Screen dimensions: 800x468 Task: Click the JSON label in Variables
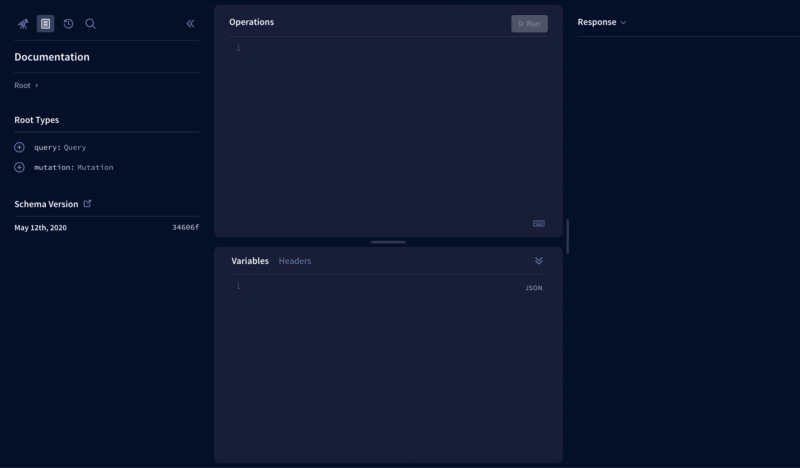pos(534,288)
